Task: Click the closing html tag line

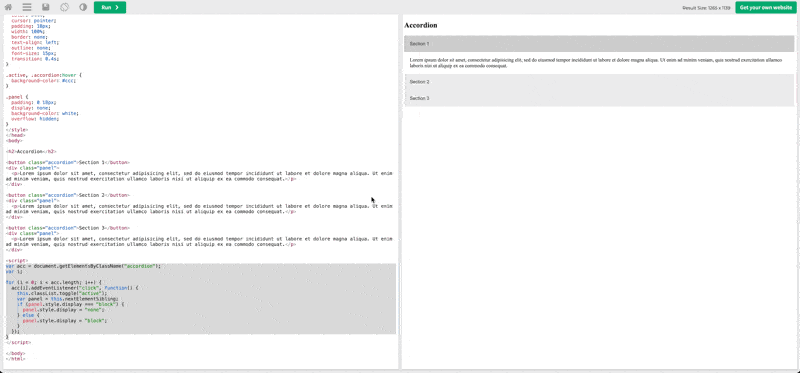Action: pyautogui.click(x=15, y=359)
